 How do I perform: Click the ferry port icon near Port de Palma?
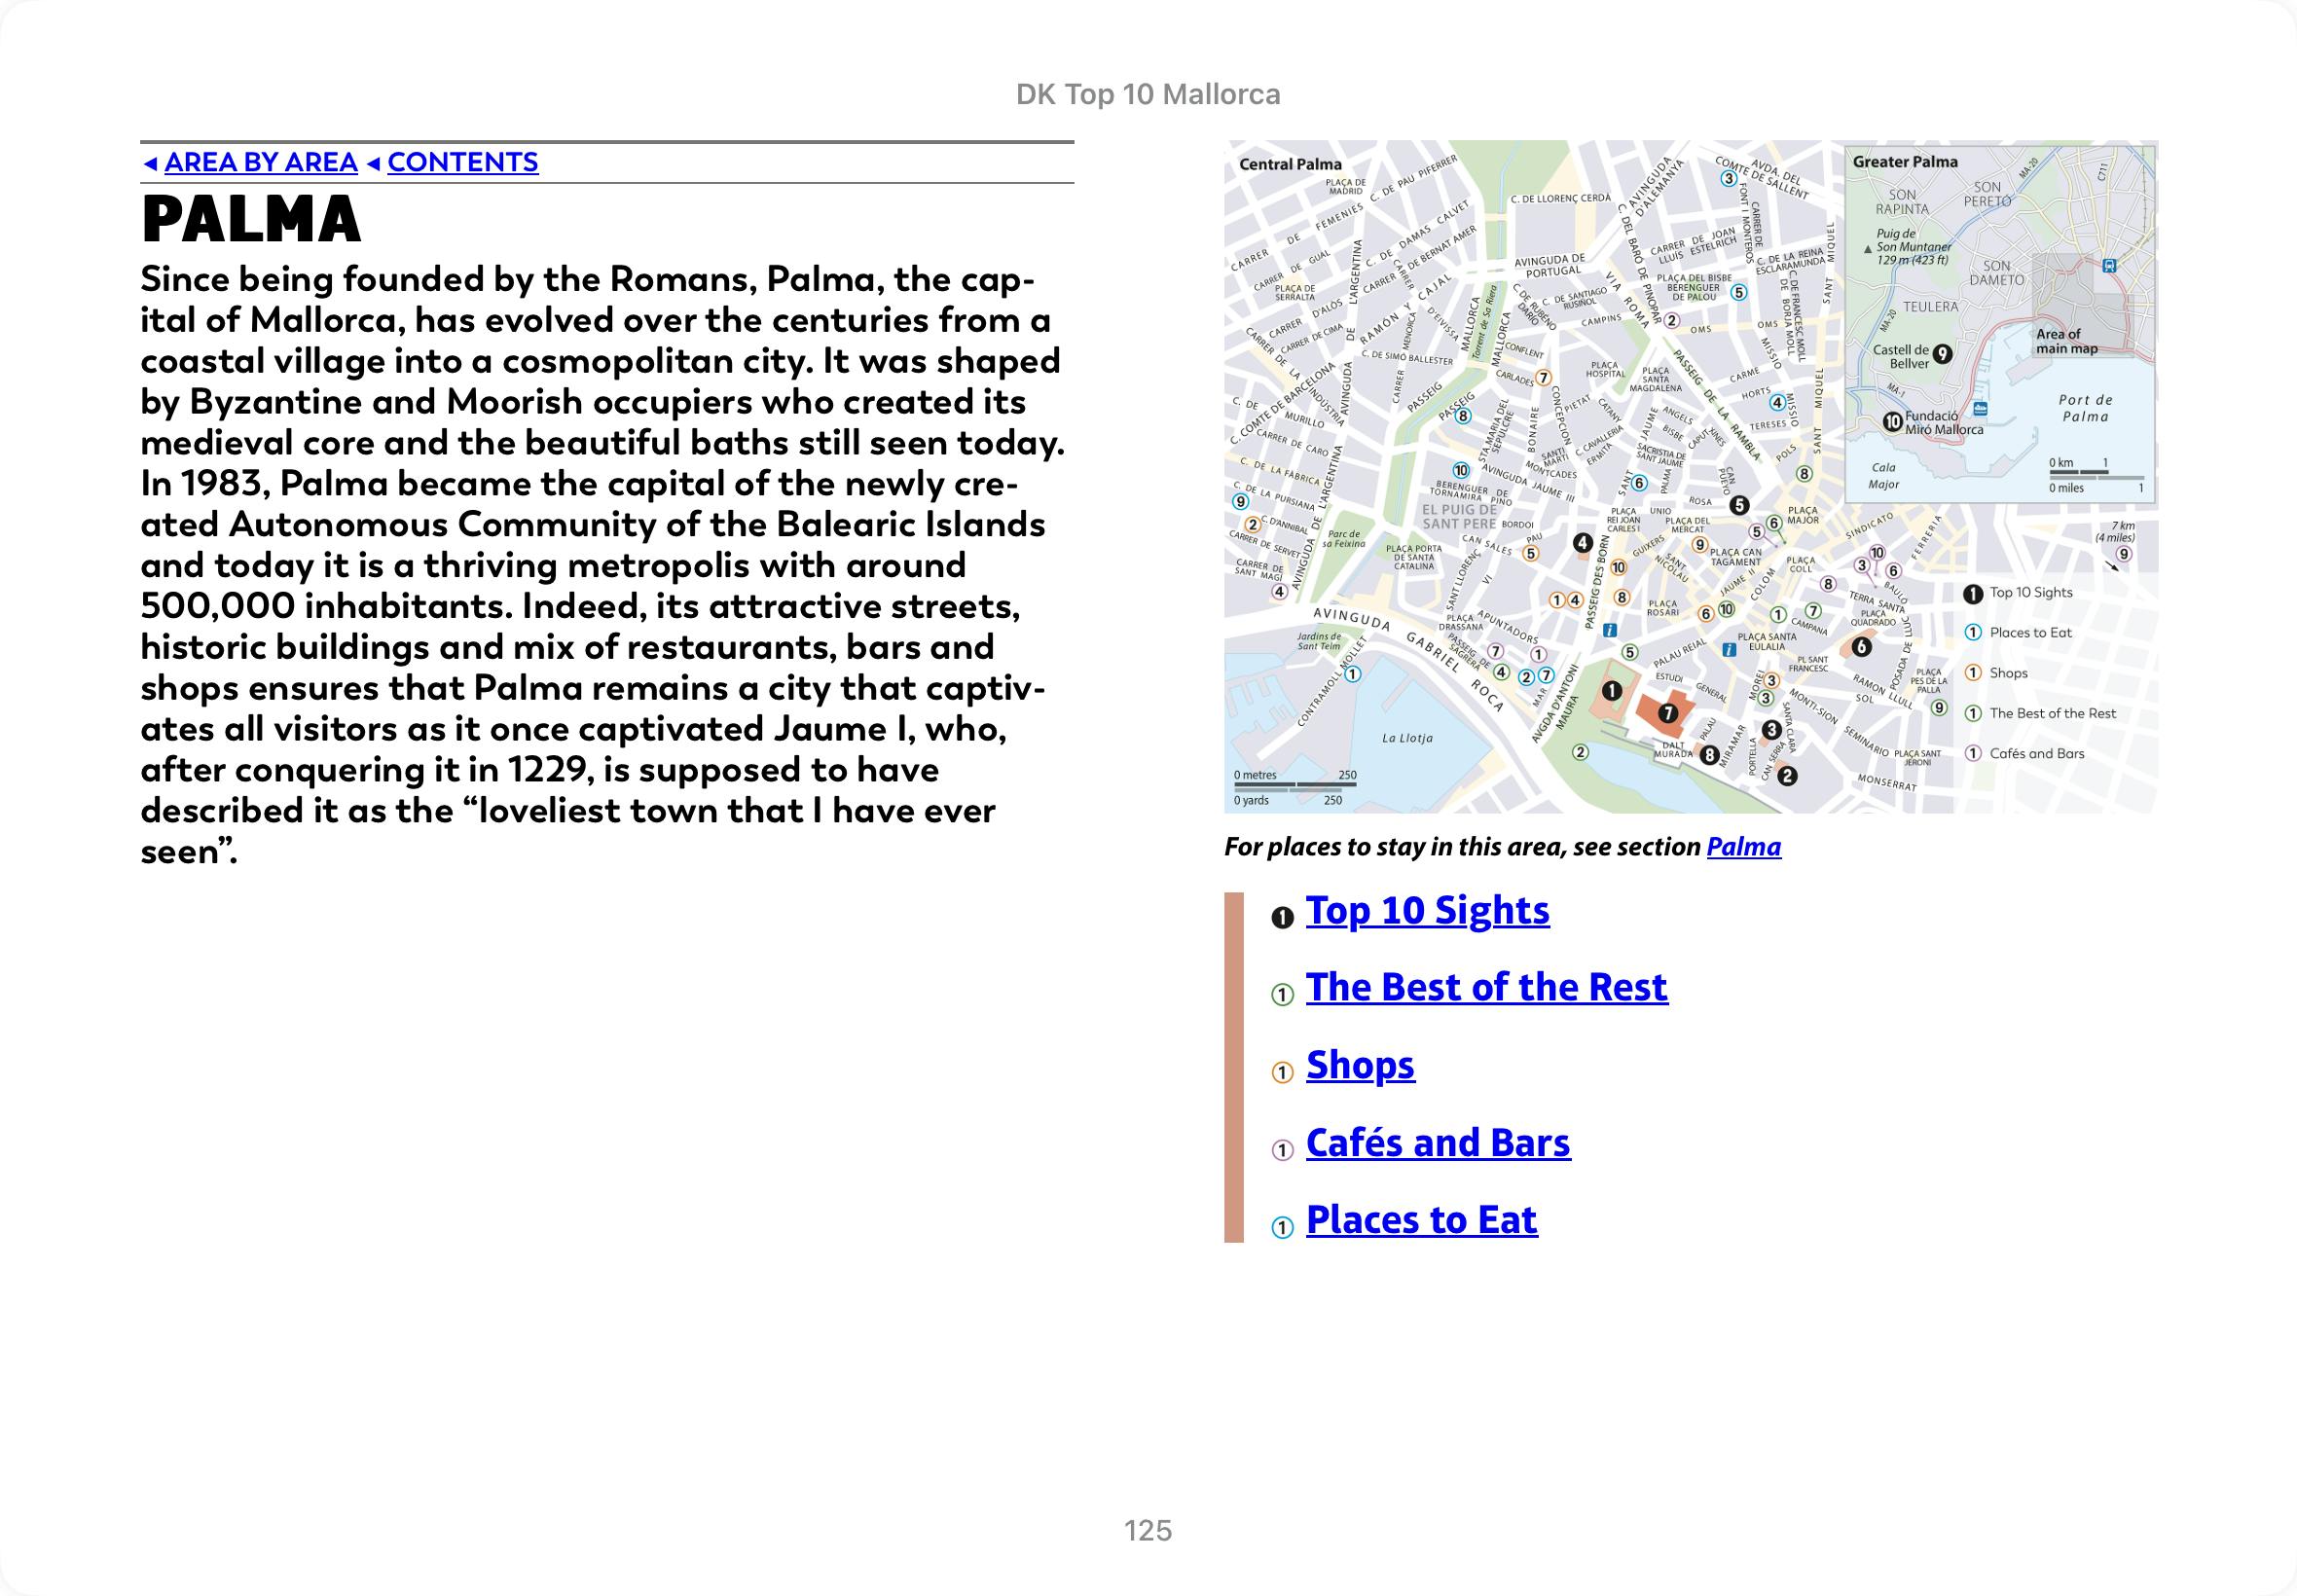click(x=1980, y=409)
